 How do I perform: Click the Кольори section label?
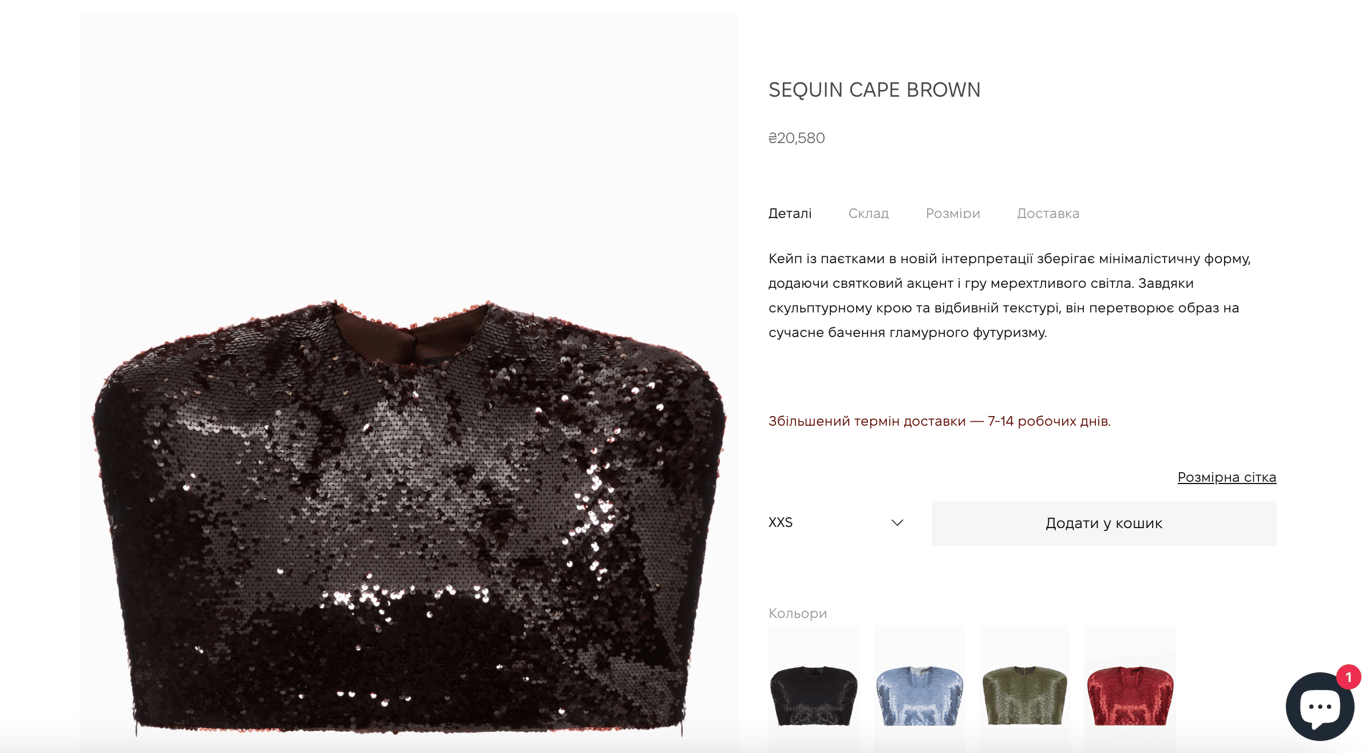(797, 613)
